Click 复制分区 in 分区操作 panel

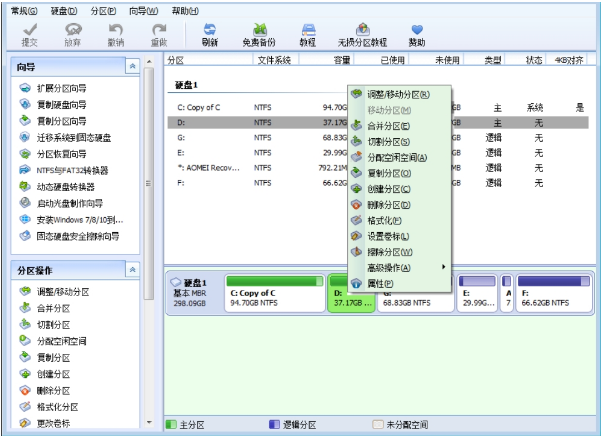pyautogui.click(x=45, y=358)
